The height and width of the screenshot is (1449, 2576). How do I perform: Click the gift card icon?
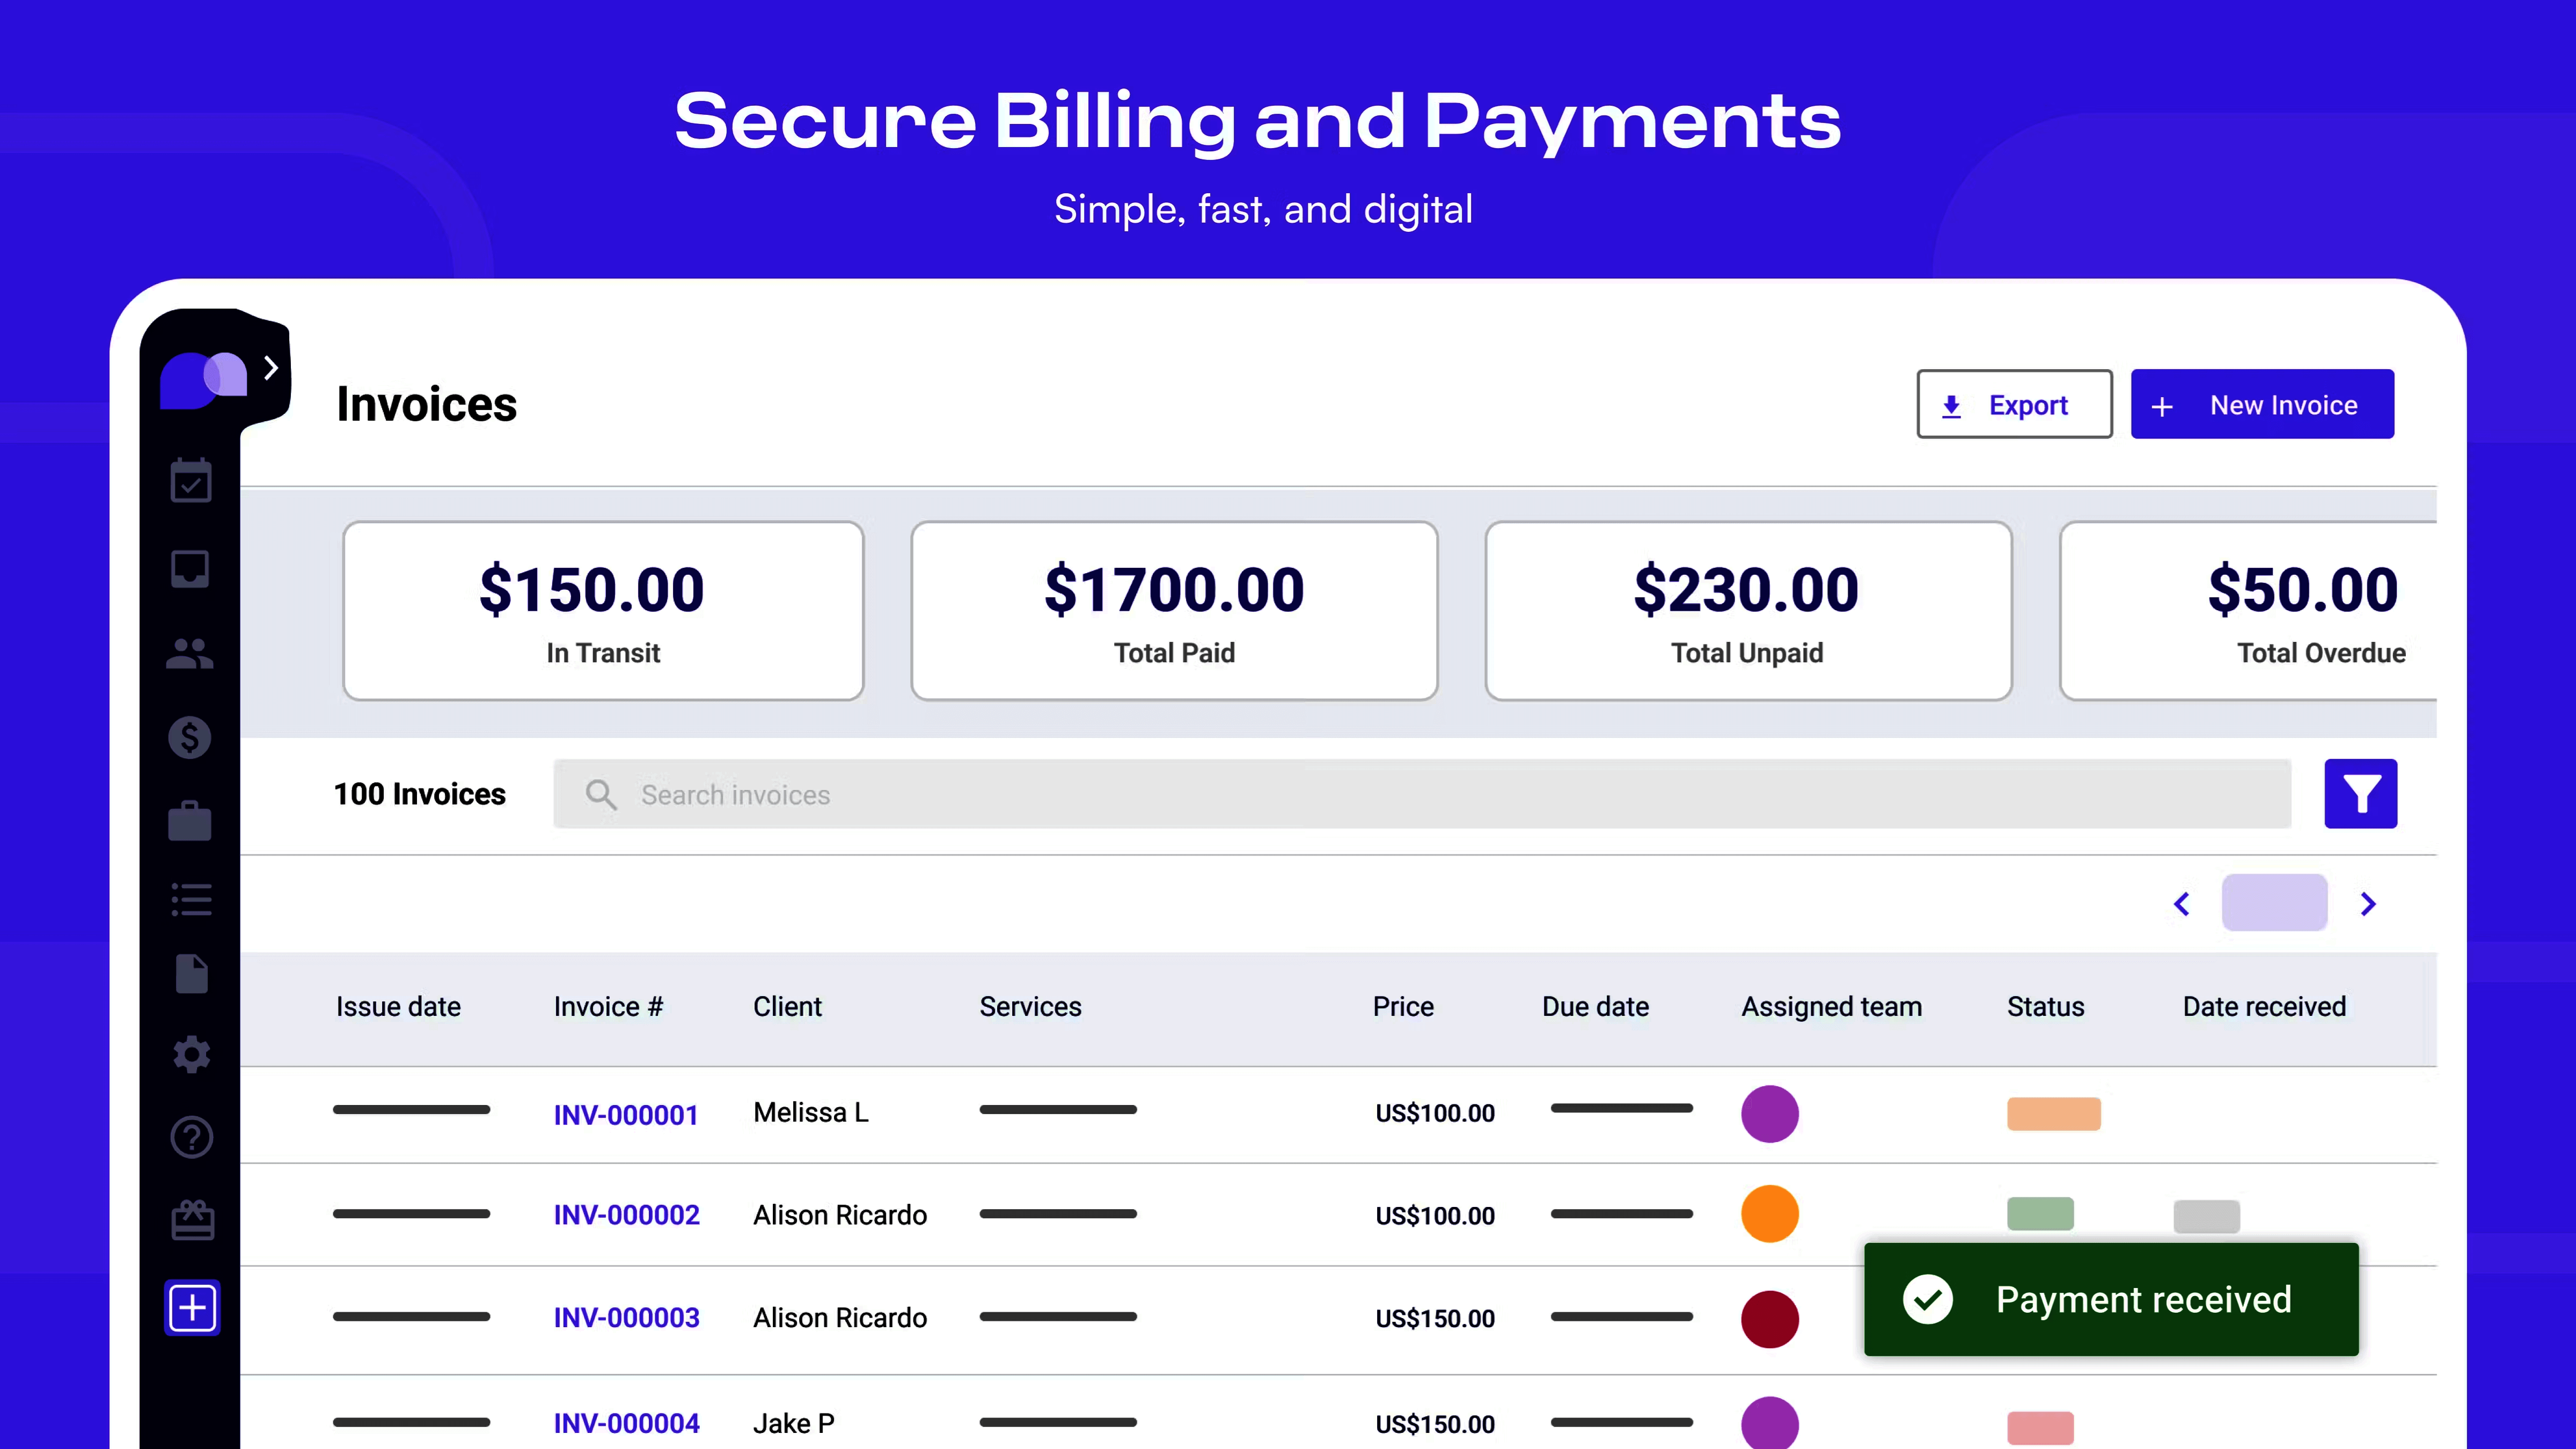pos(192,1220)
